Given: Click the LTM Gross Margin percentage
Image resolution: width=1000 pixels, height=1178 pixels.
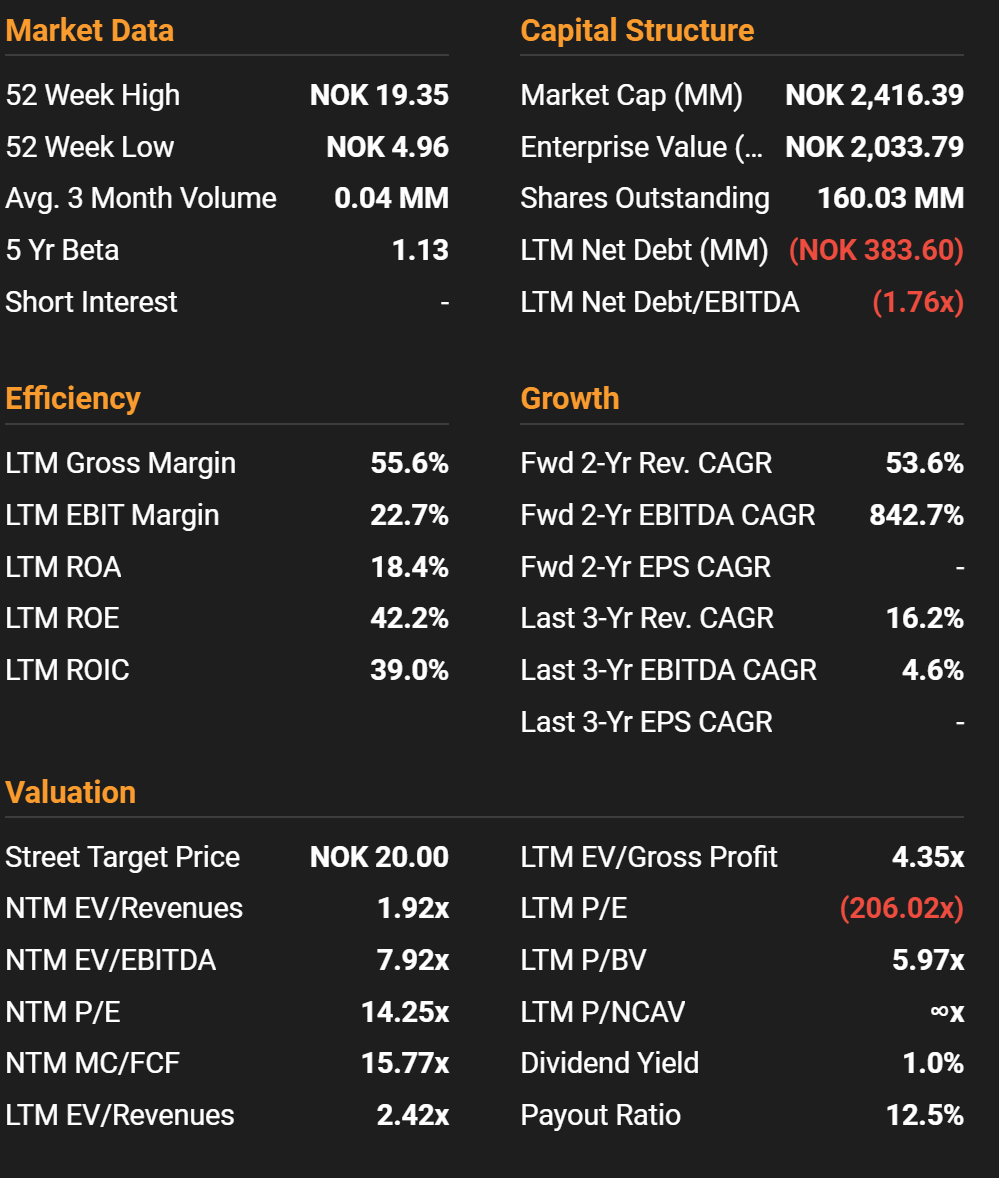Looking at the screenshot, I should pos(409,463).
